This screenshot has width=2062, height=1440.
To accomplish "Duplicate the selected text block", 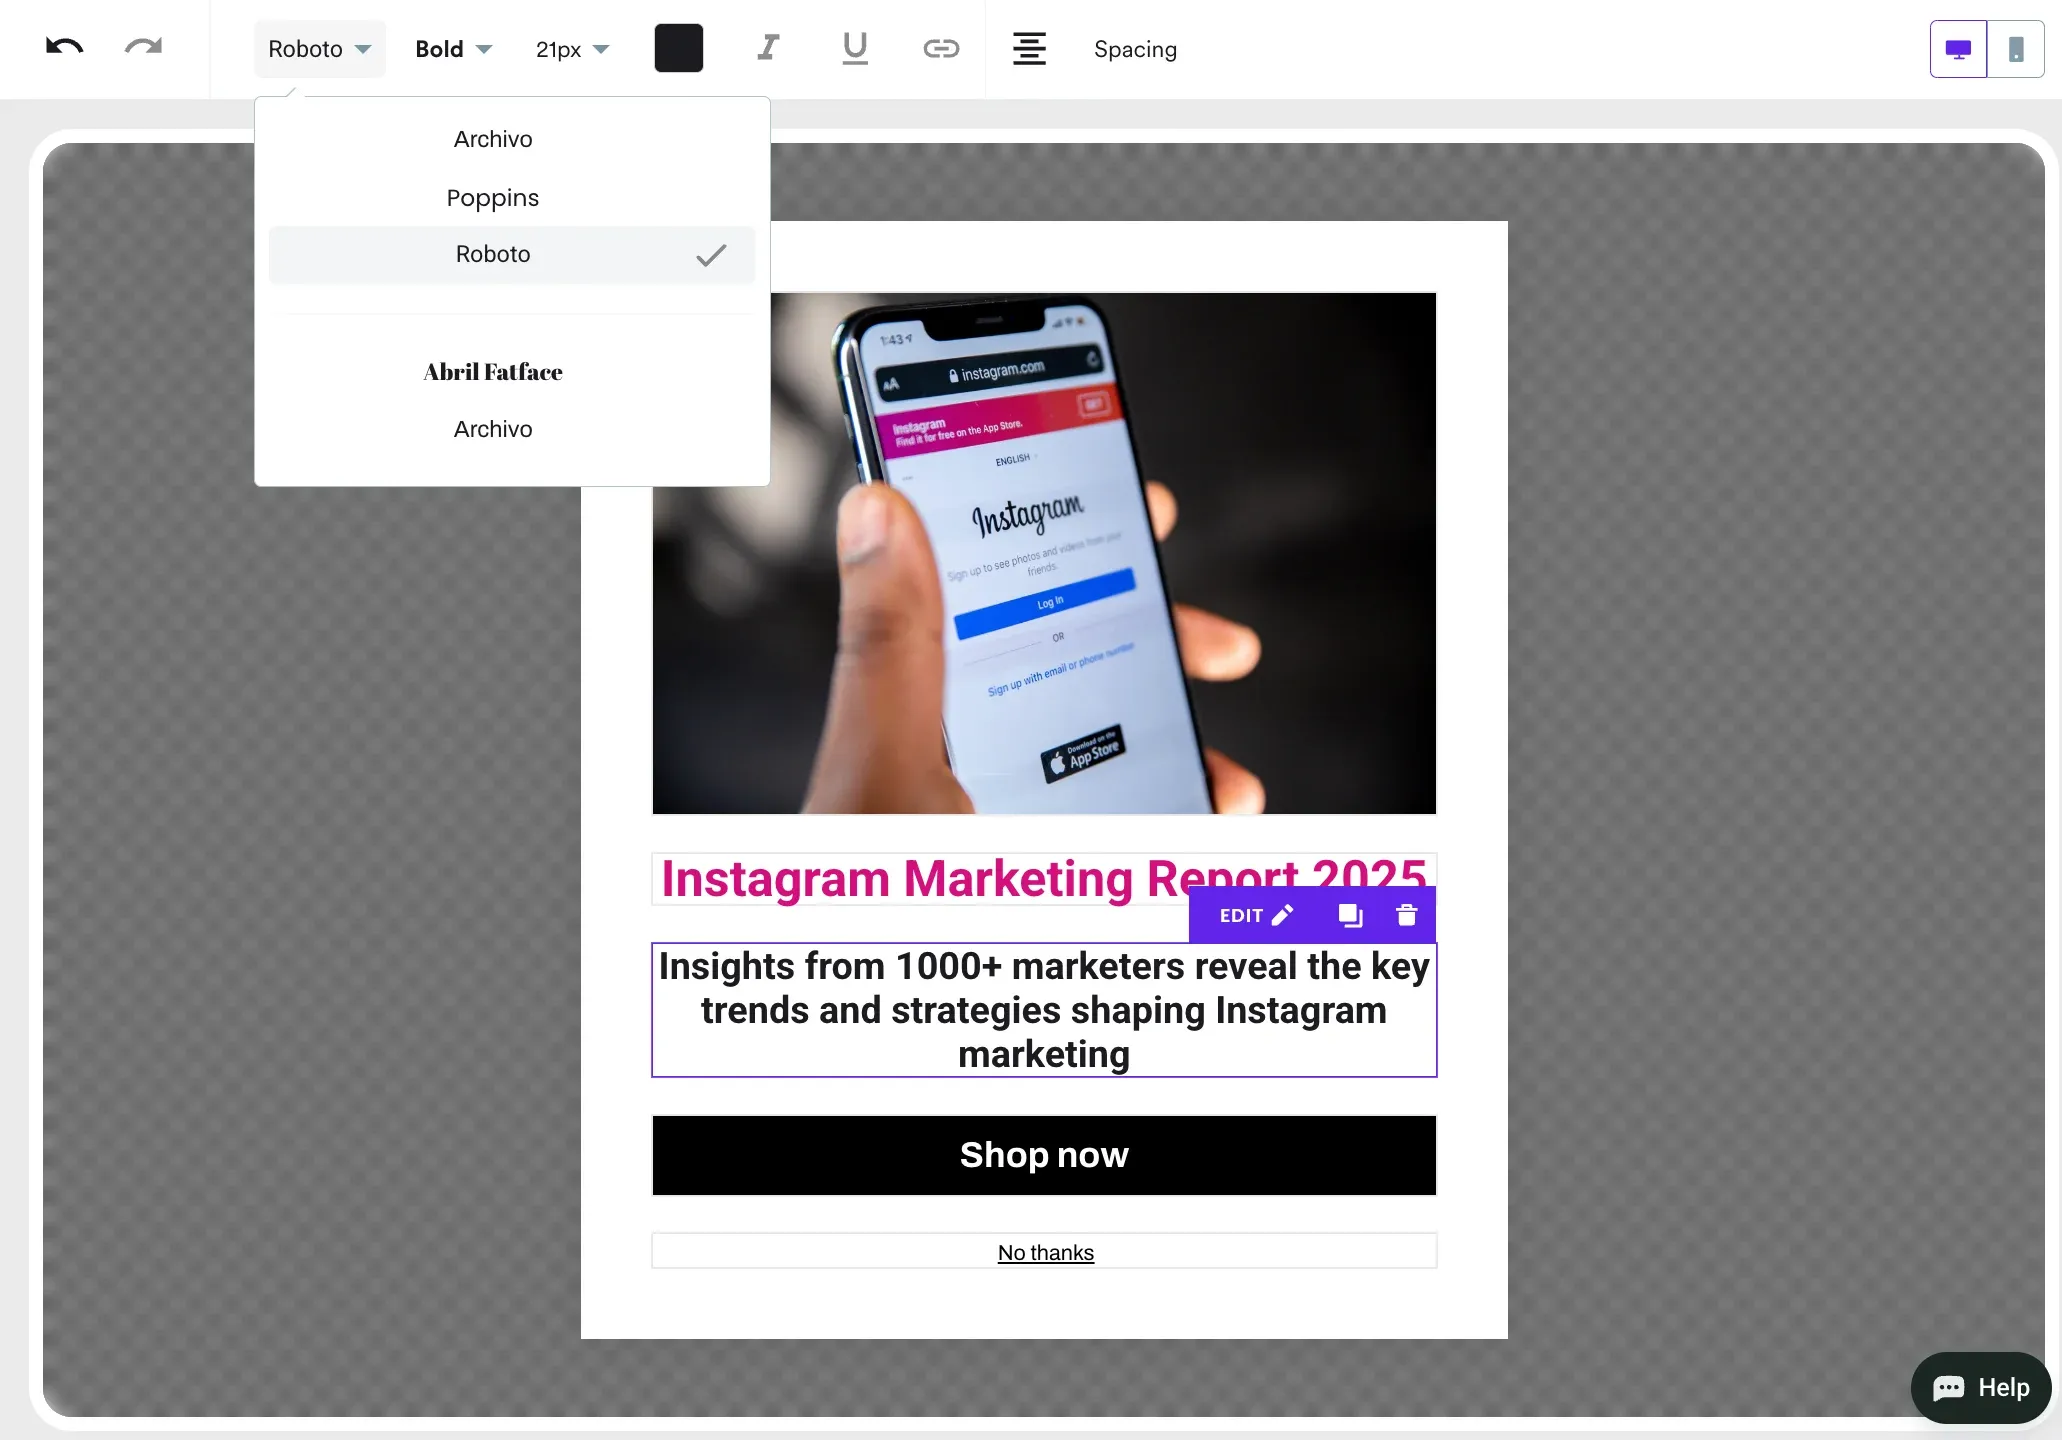I will tap(1350, 915).
